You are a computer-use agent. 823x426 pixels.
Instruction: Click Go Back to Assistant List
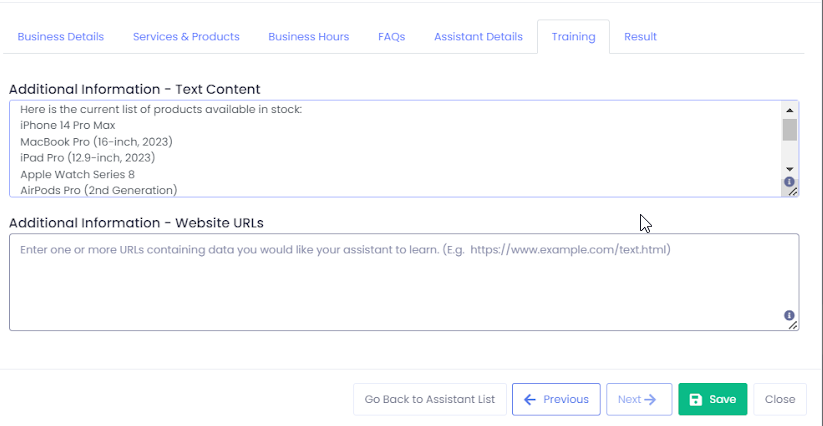click(429, 399)
